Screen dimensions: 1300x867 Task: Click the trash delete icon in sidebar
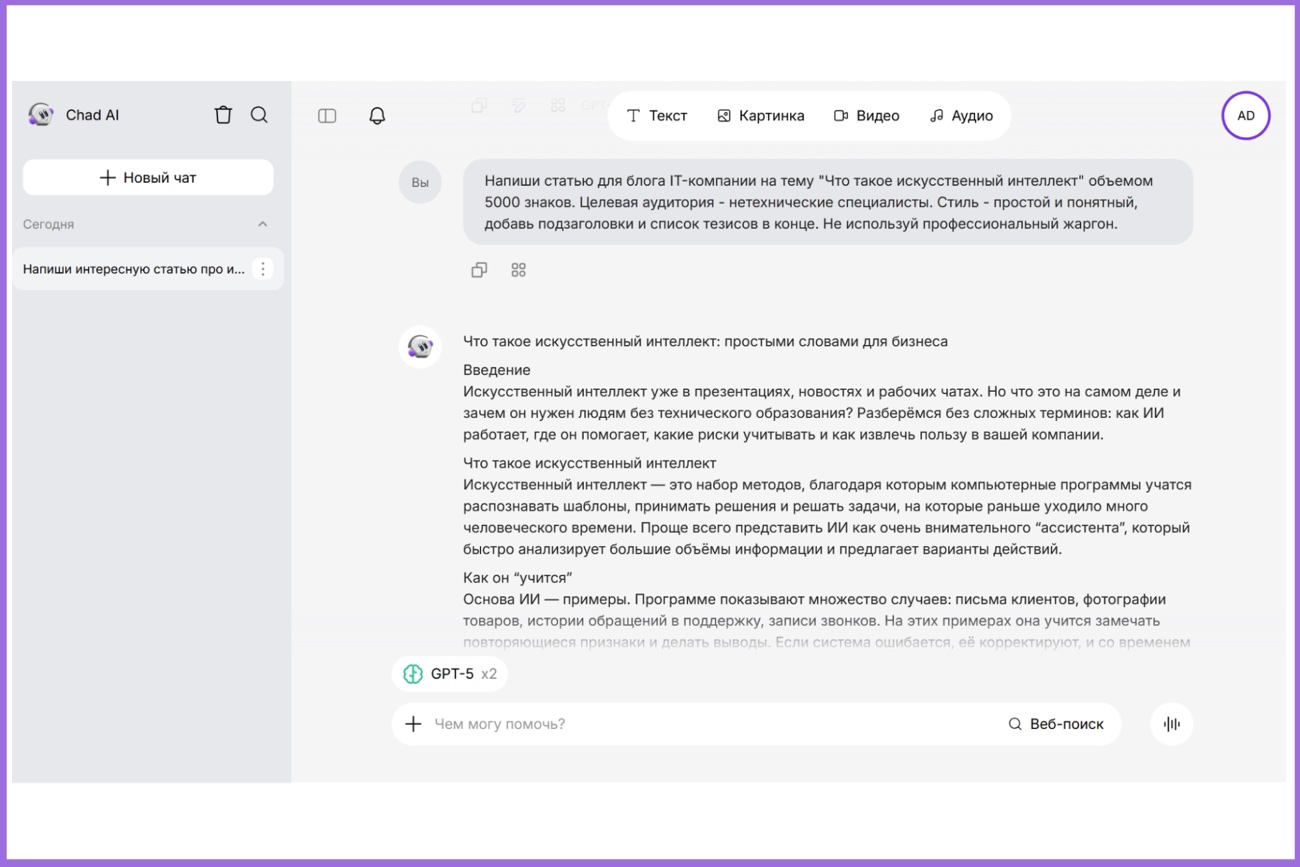223,115
